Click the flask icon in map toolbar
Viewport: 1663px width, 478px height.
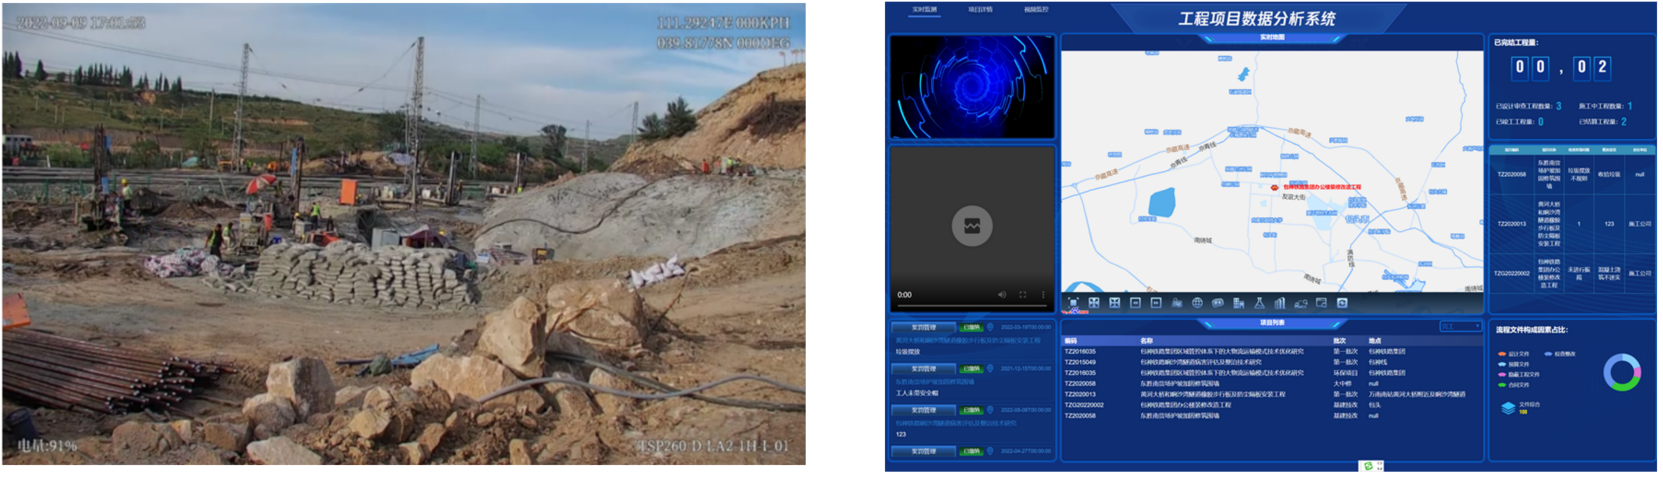[1259, 303]
